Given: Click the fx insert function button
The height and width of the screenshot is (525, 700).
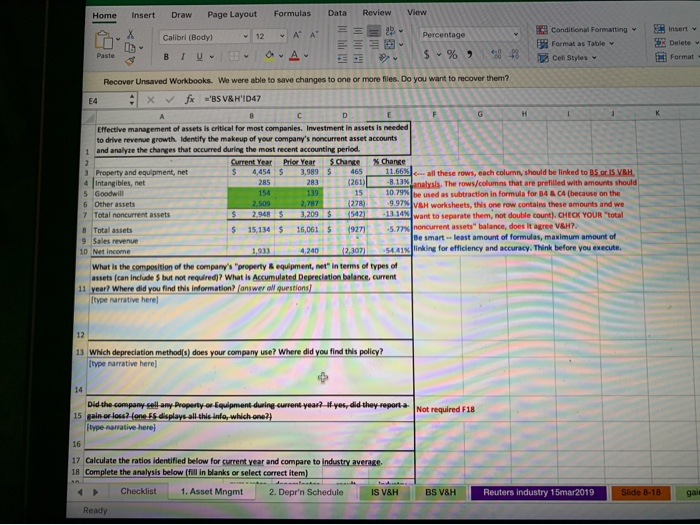Looking at the screenshot, I should (189, 100).
